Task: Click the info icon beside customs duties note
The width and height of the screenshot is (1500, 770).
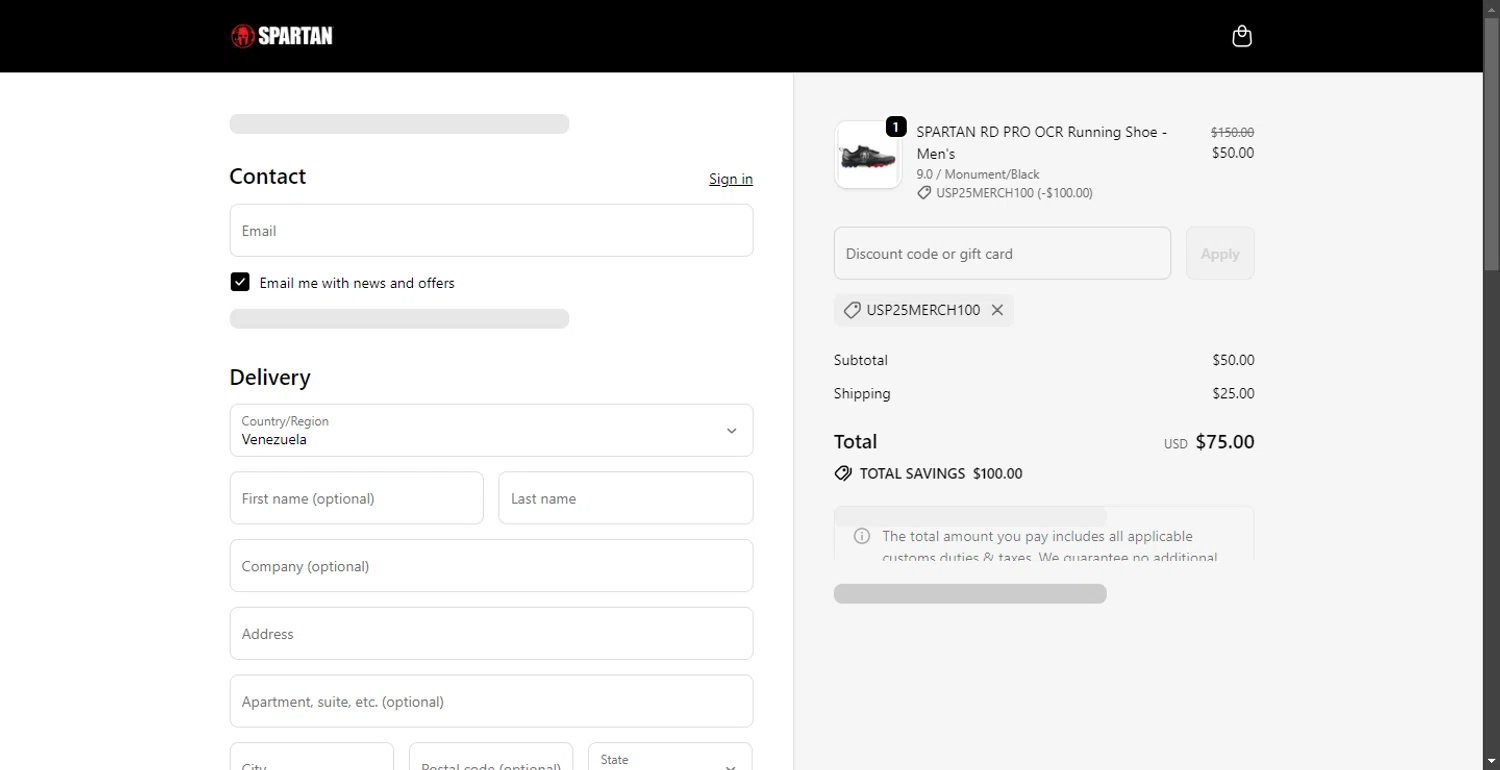Action: coord(861,536)
